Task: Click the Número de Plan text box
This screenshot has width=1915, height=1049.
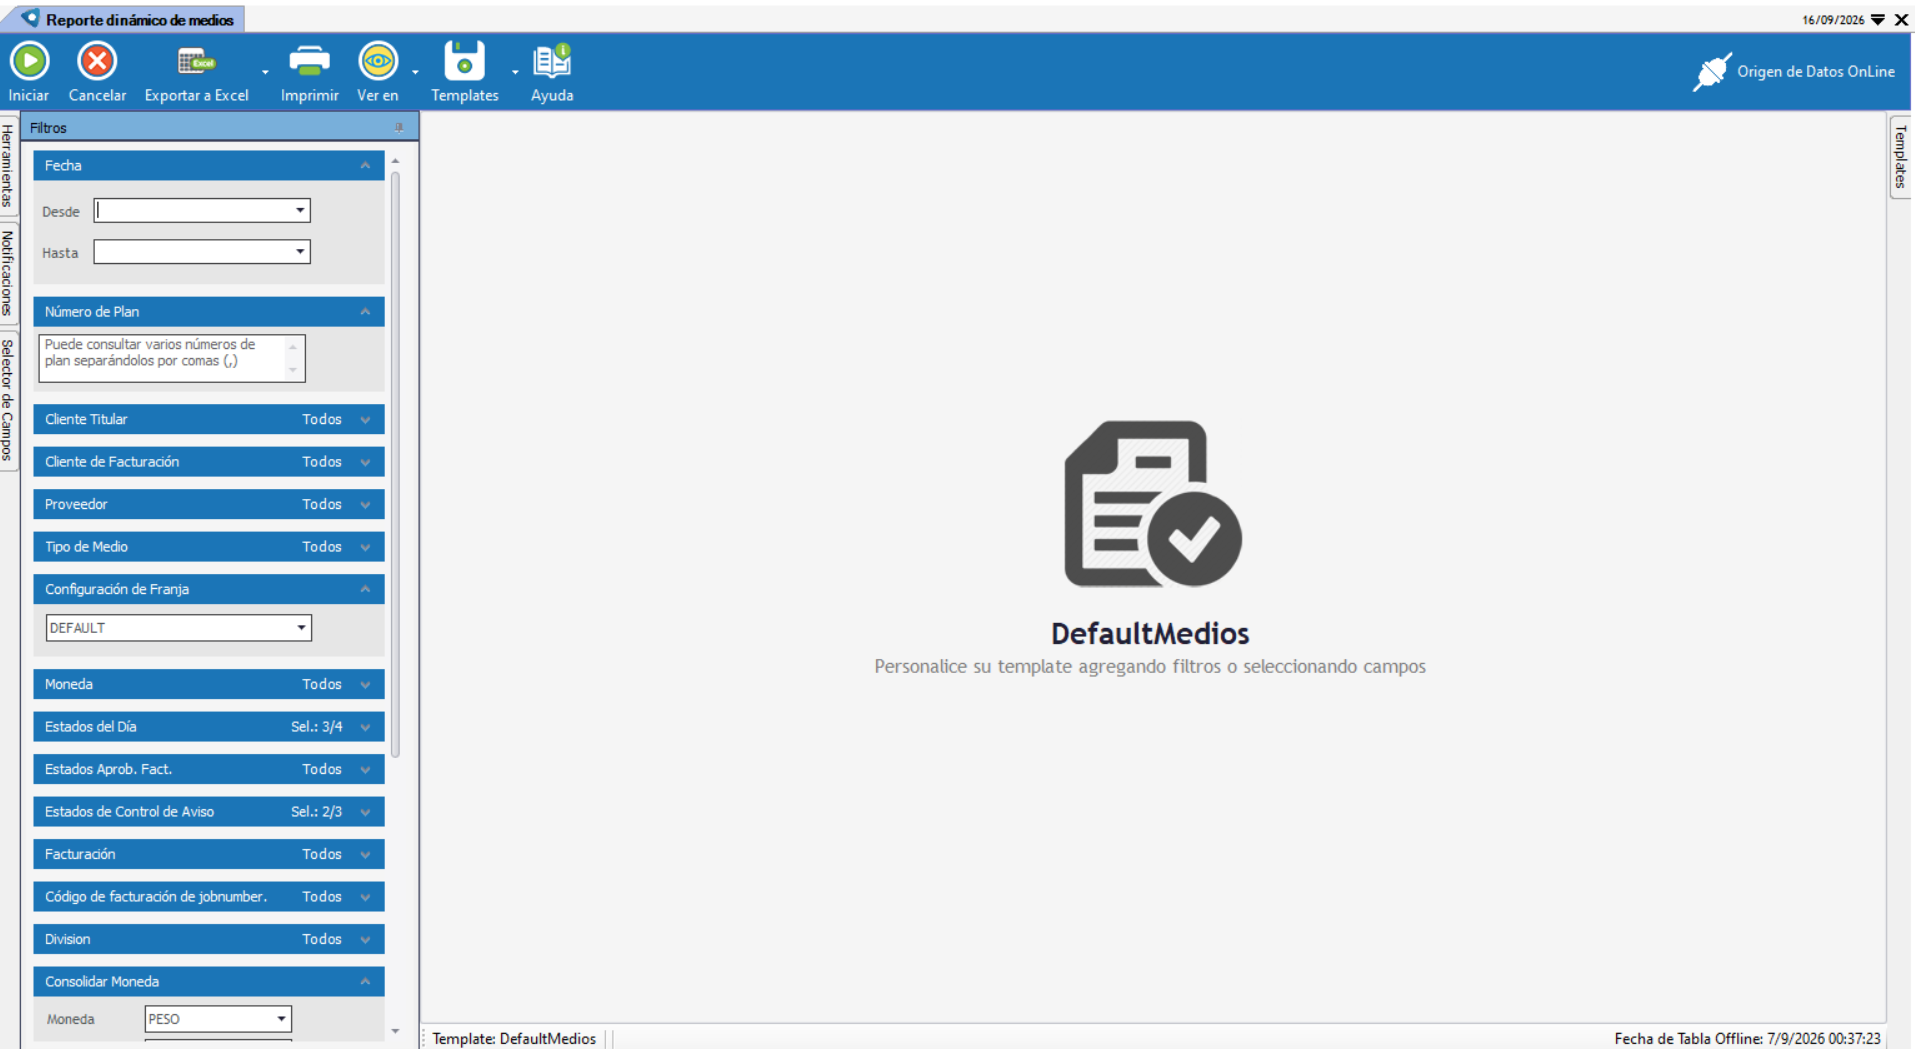Action: (x=172, y=358)
